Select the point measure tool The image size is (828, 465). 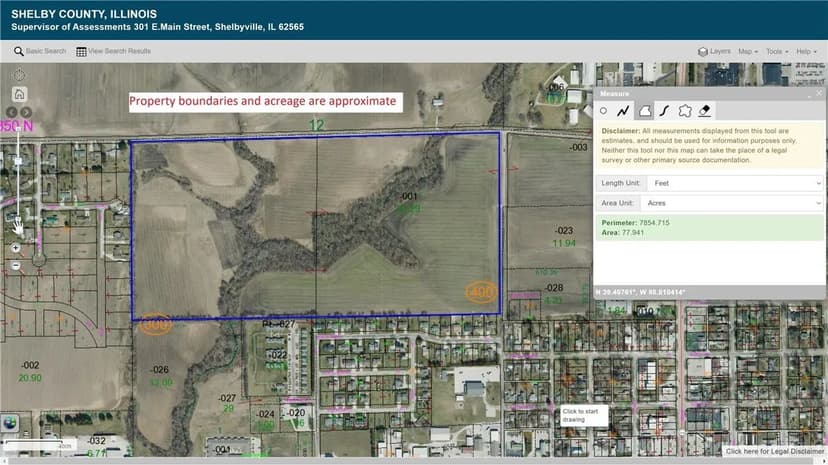[604, 111]
